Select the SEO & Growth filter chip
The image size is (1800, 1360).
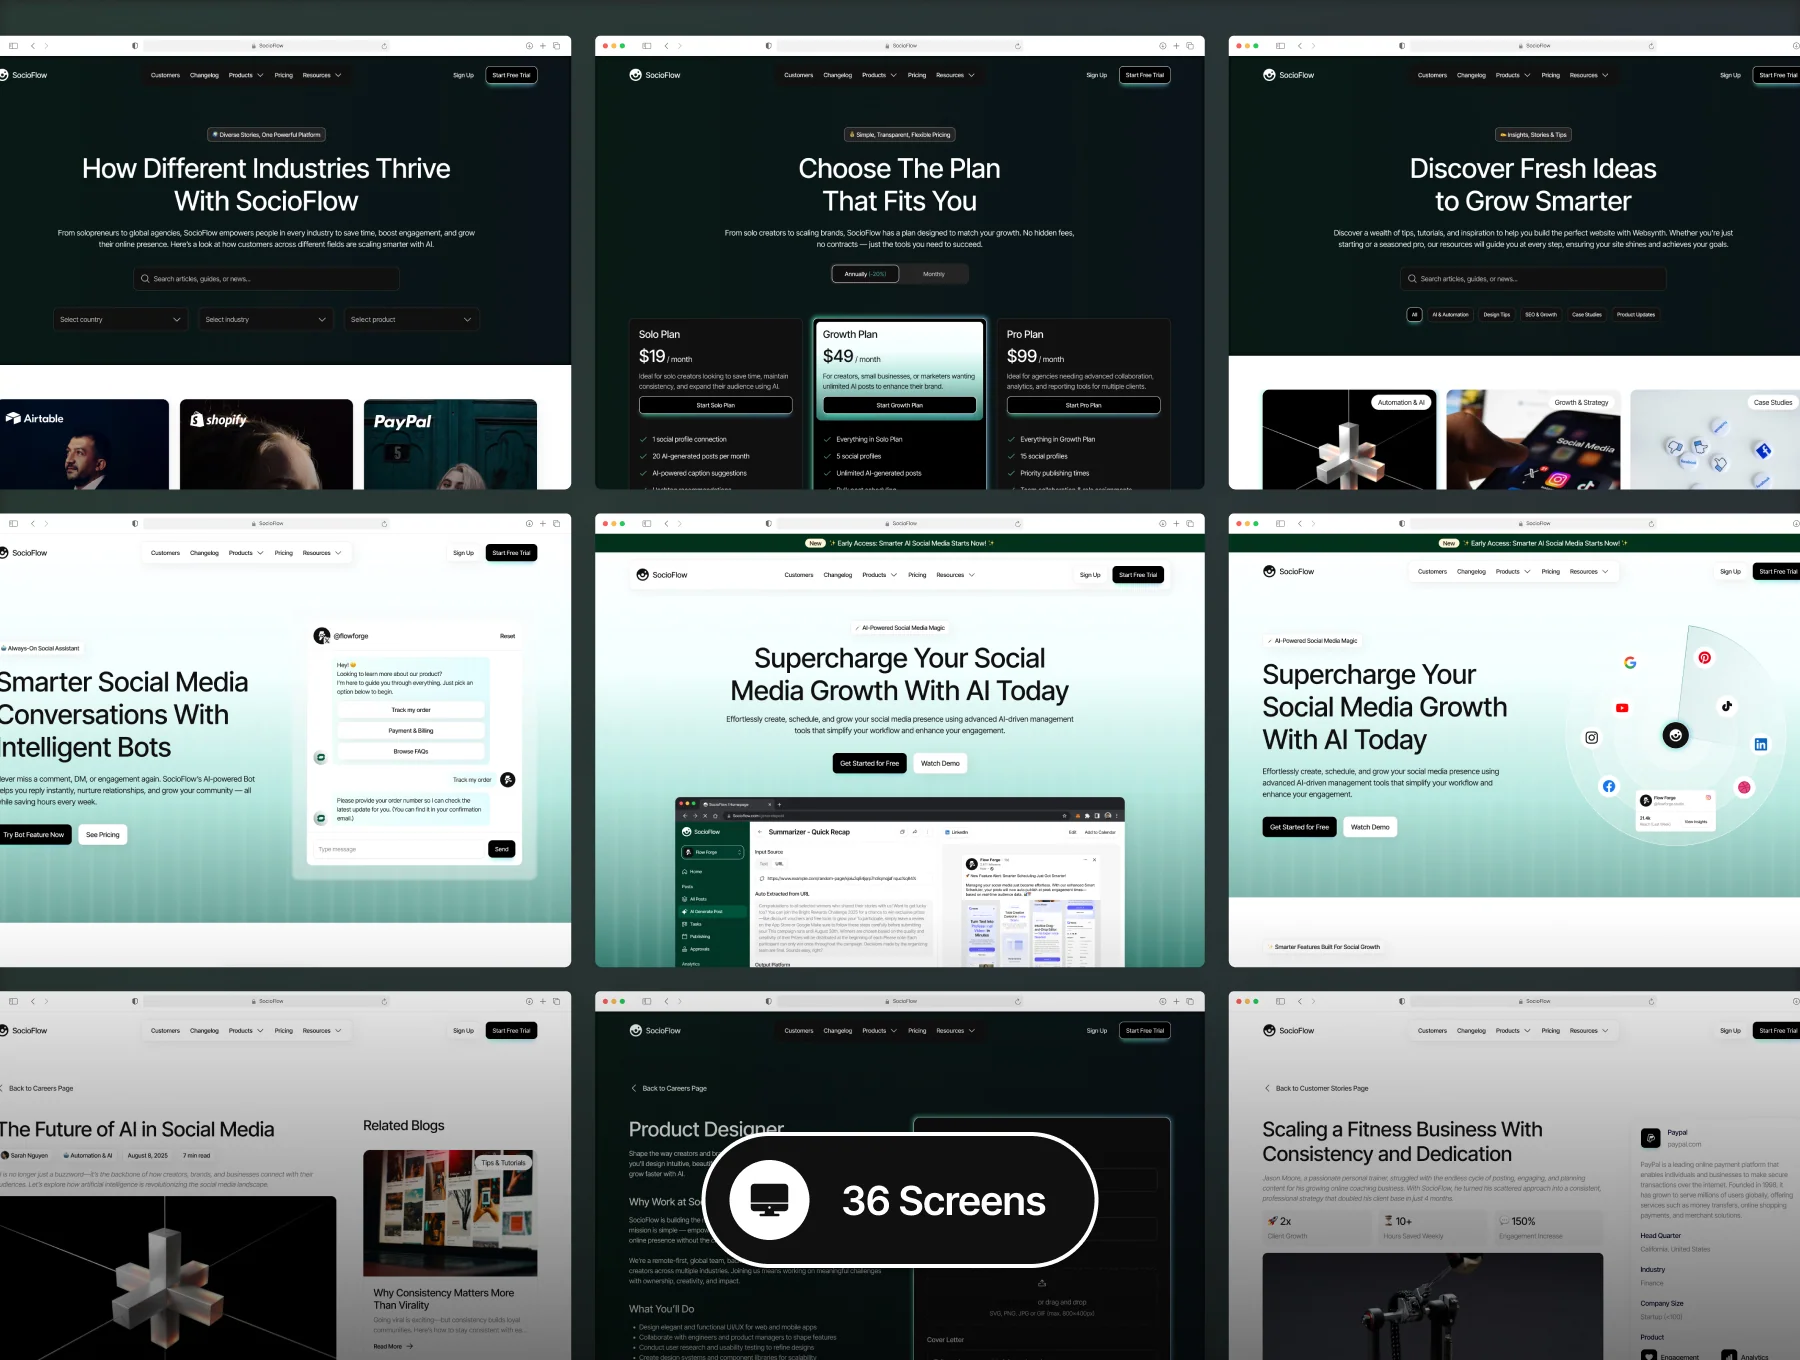[x=1541, y=315]
